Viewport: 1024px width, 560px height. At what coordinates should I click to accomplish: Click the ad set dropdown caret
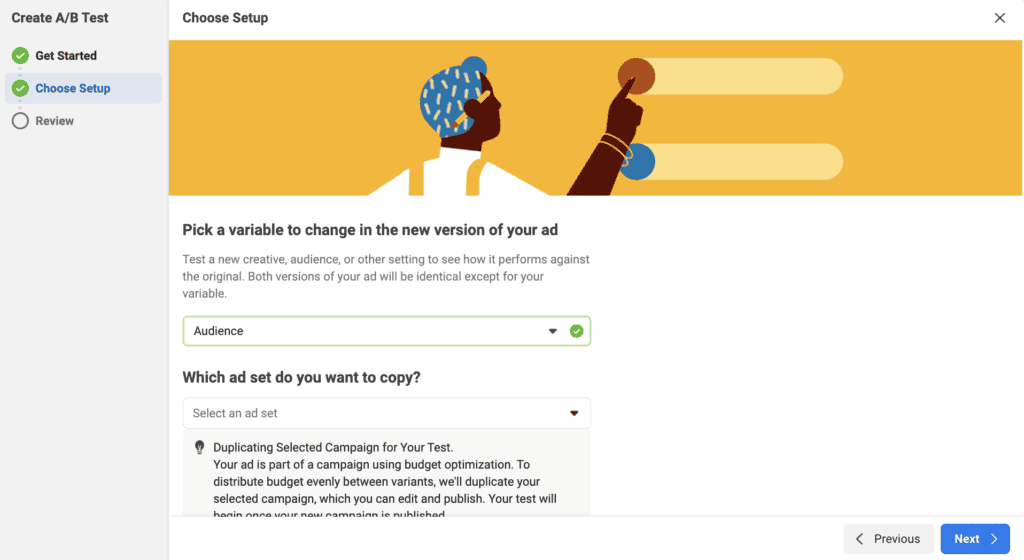point(574,413)
